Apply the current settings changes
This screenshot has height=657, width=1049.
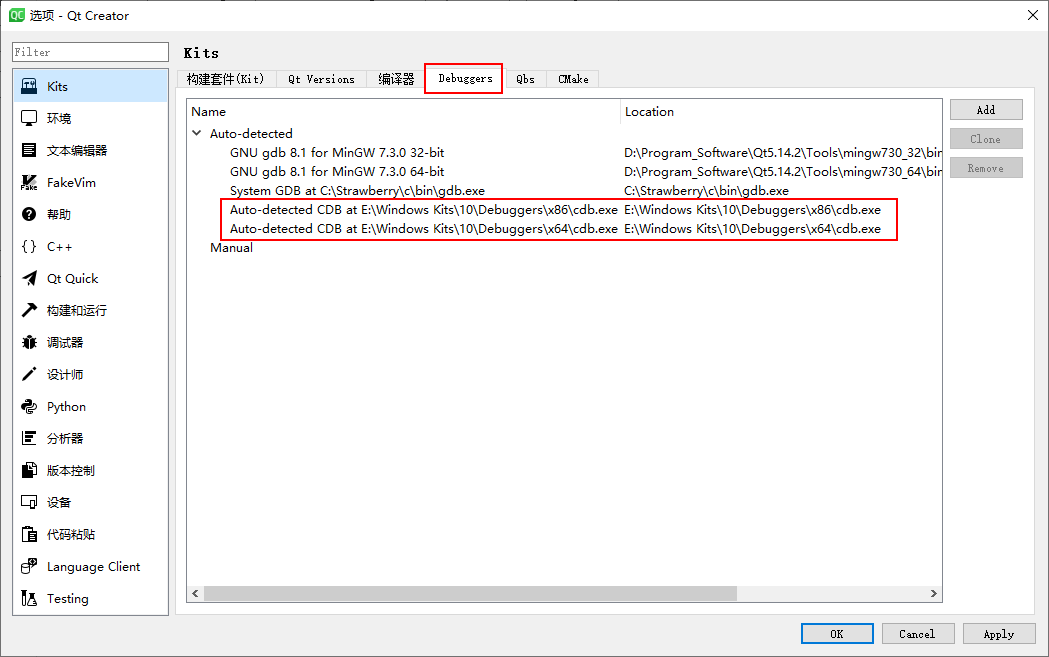999,633
